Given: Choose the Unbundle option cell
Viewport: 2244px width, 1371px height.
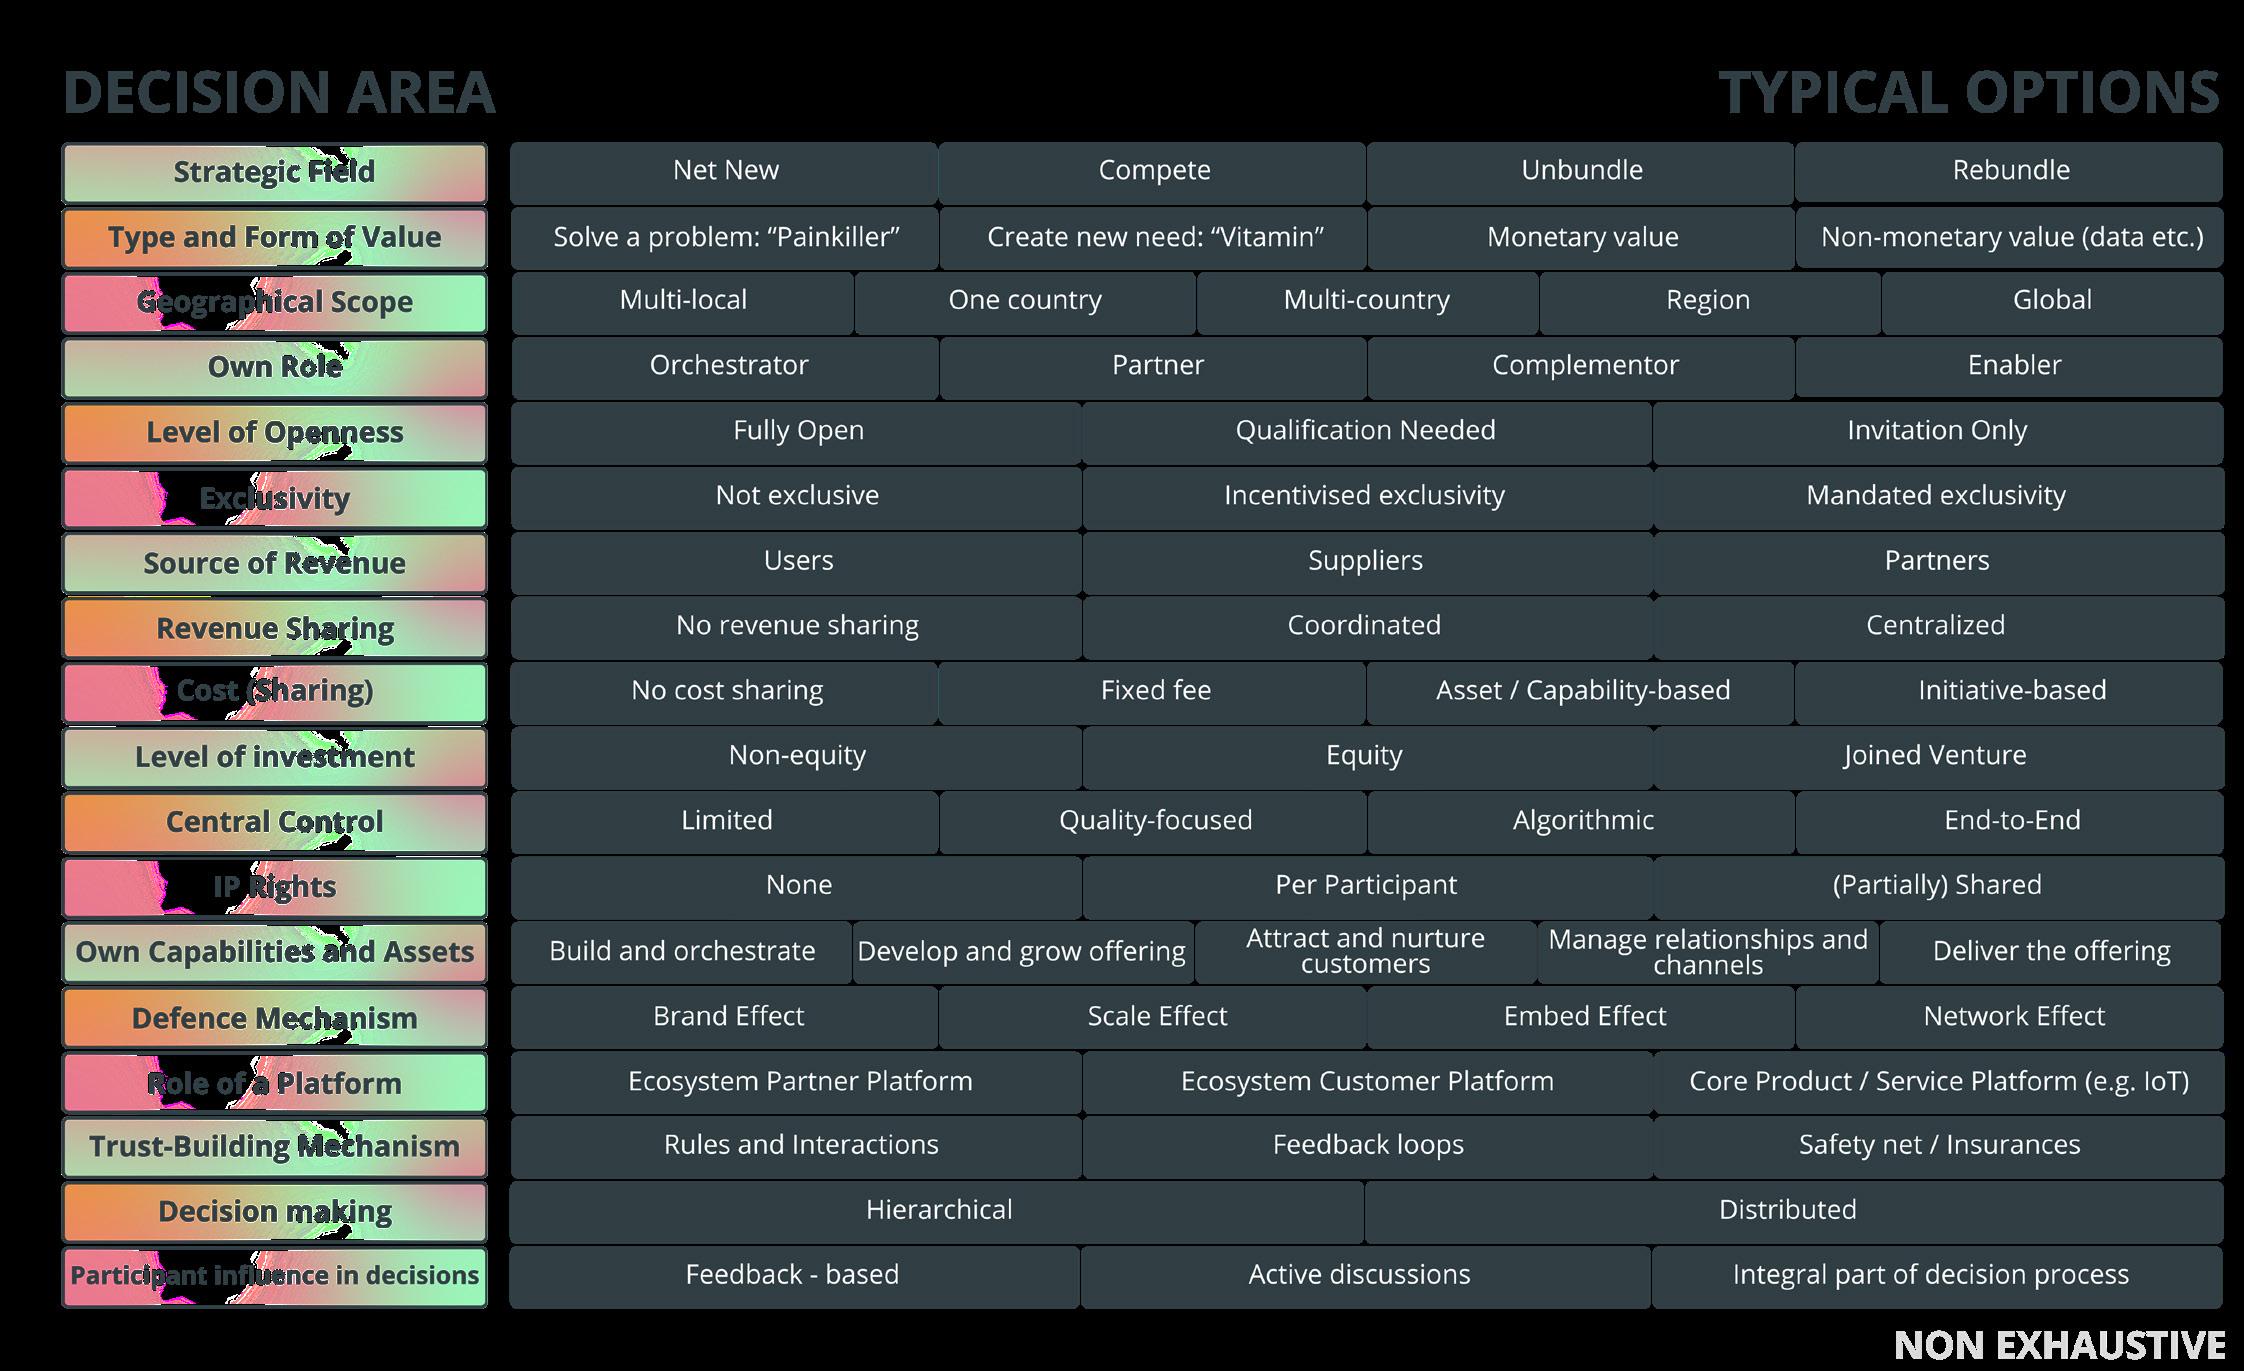Looking at the screenshot, I should coord(1581,171).
